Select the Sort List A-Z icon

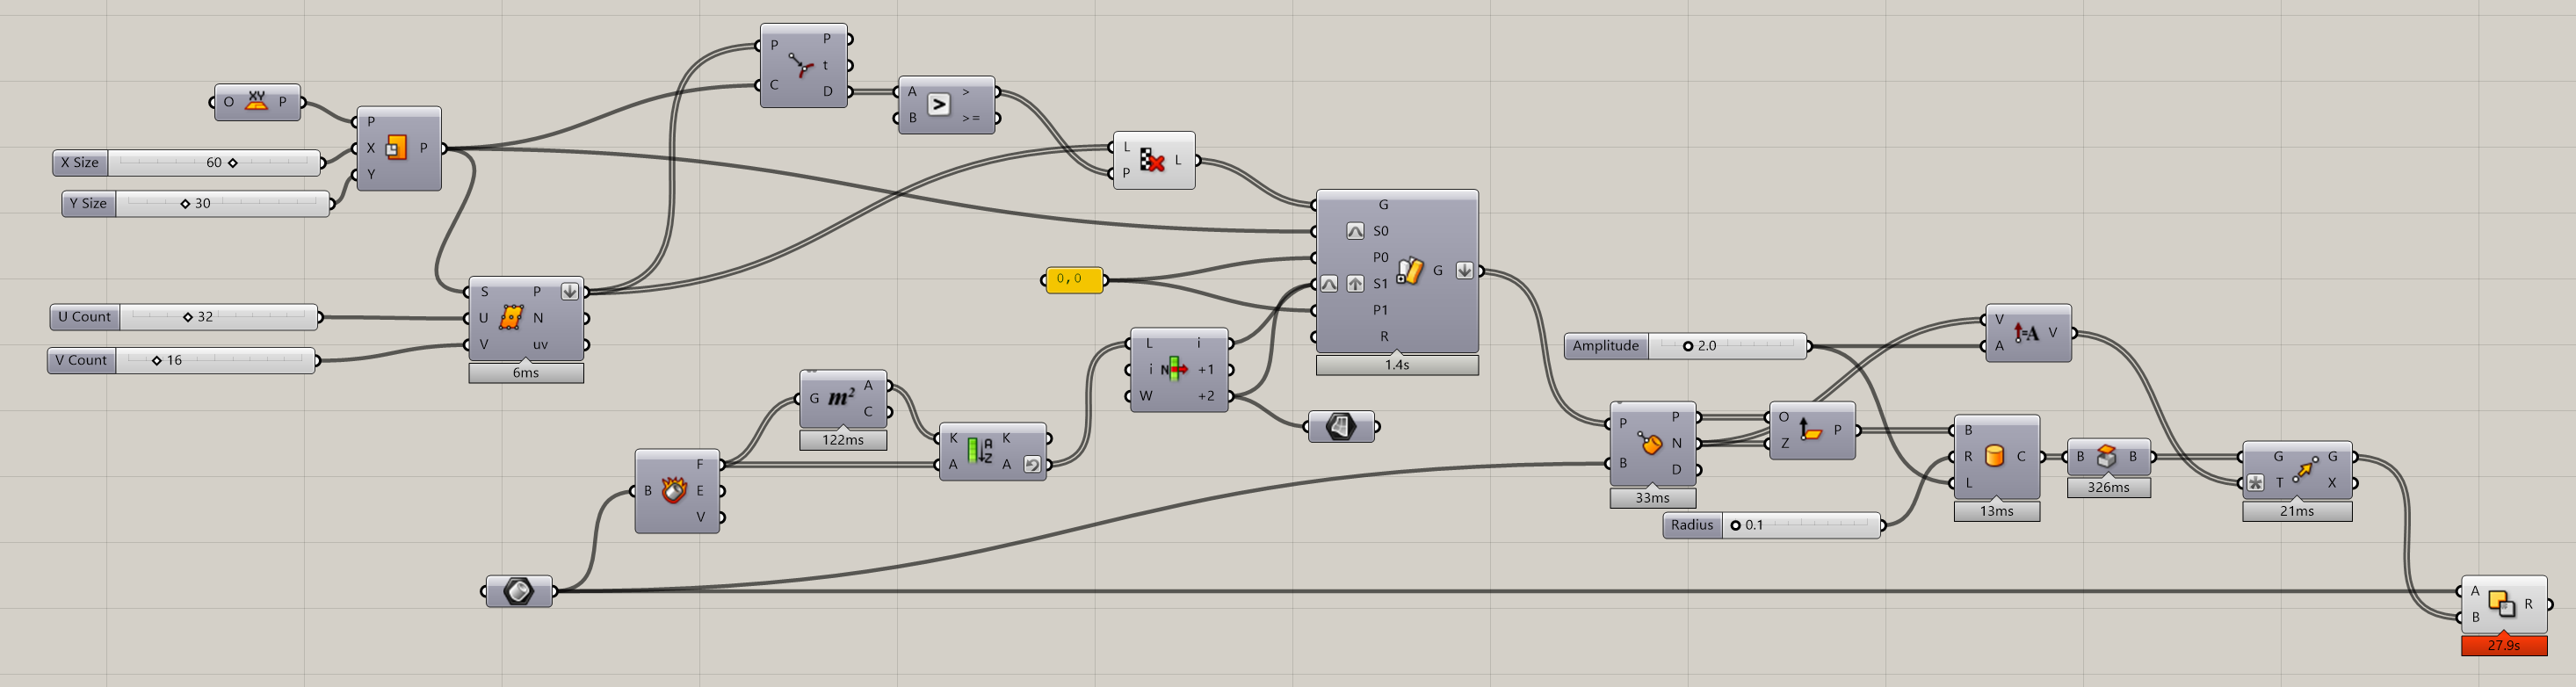pyautogui.click(x=980, y=451)
